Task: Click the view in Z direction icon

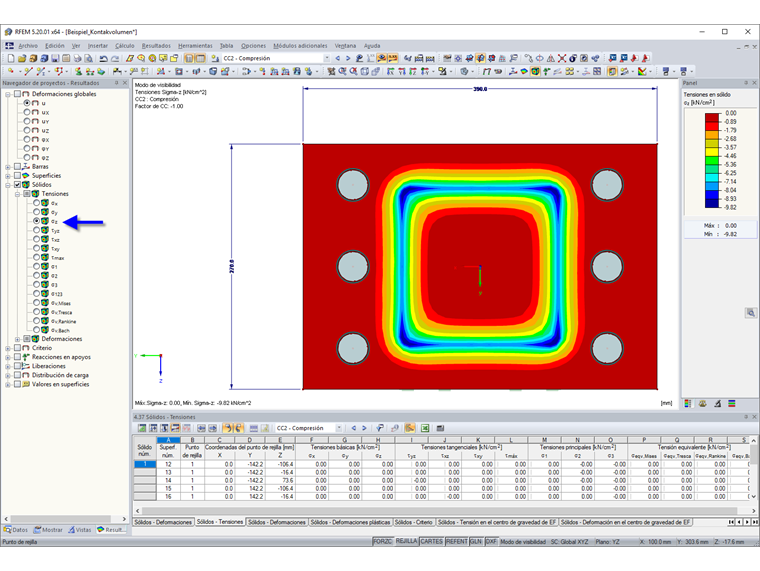Action: coord(412,71)
